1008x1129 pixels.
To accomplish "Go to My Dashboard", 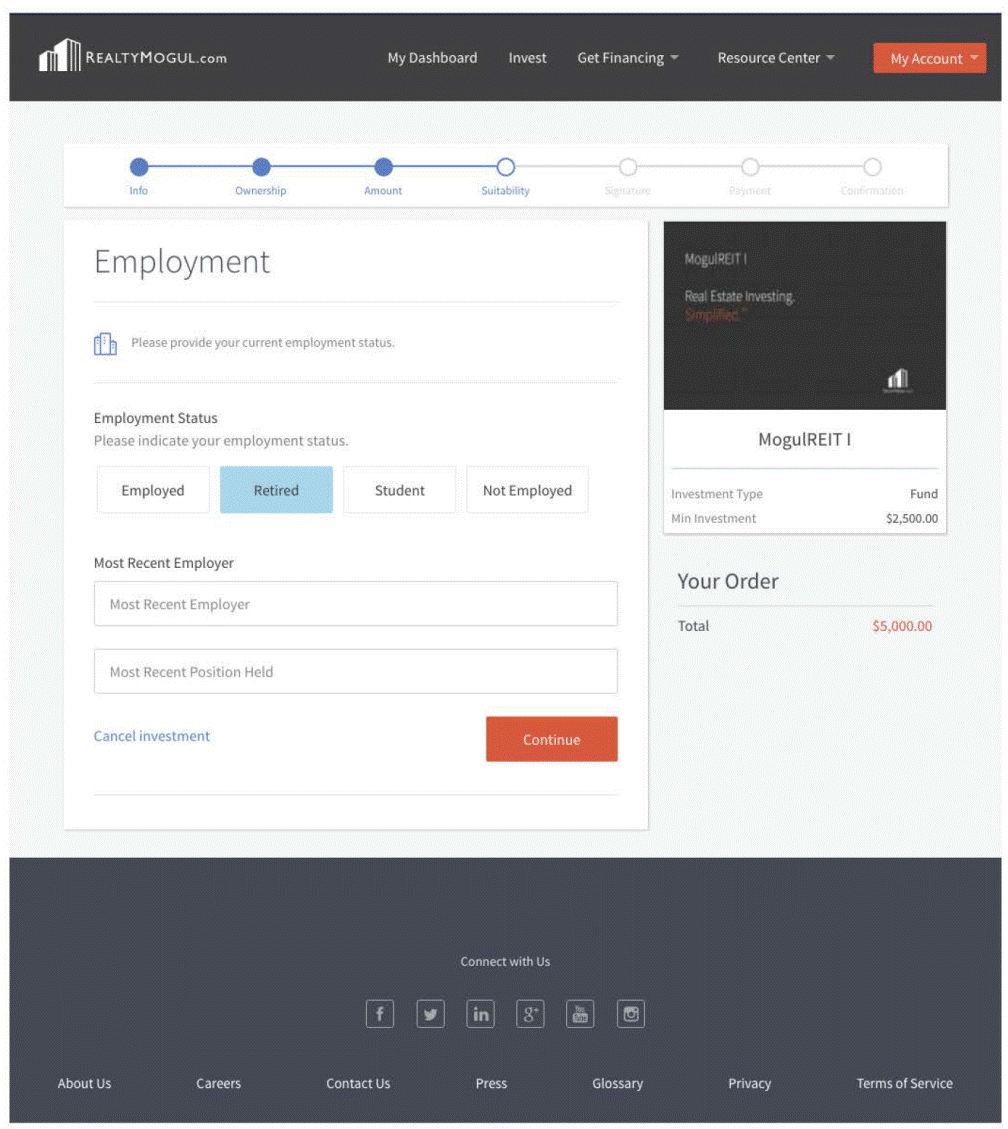I will point(432,58).
